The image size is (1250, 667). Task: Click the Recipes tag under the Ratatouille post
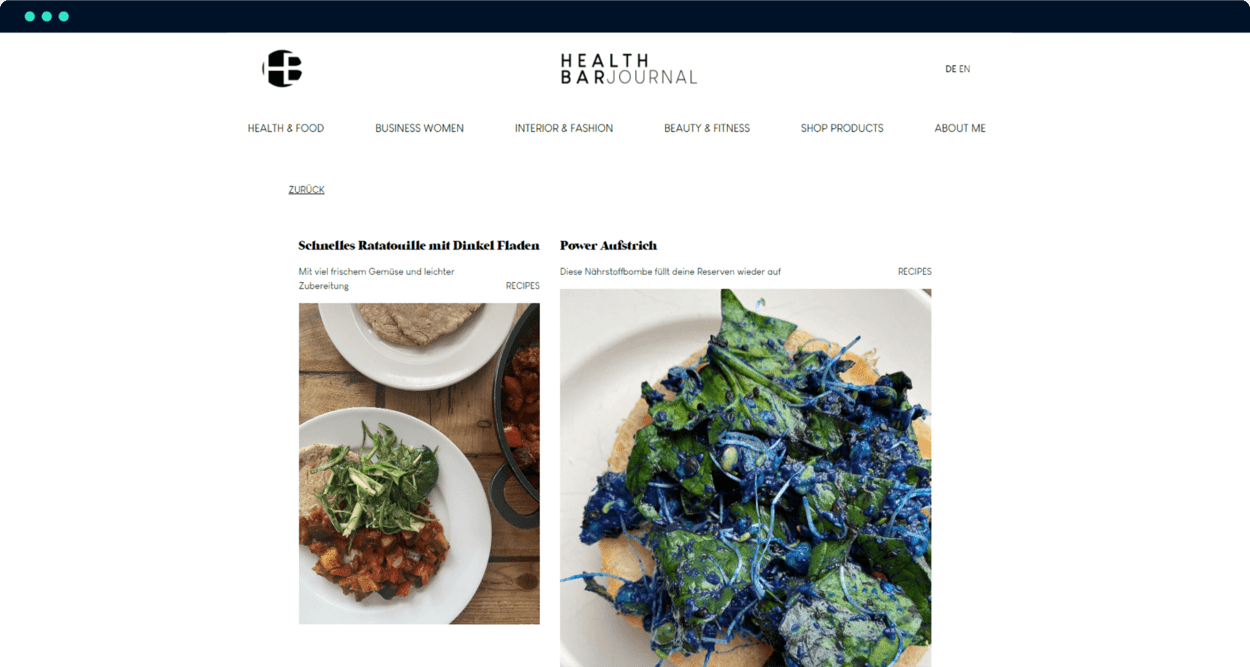pos(522,286)
